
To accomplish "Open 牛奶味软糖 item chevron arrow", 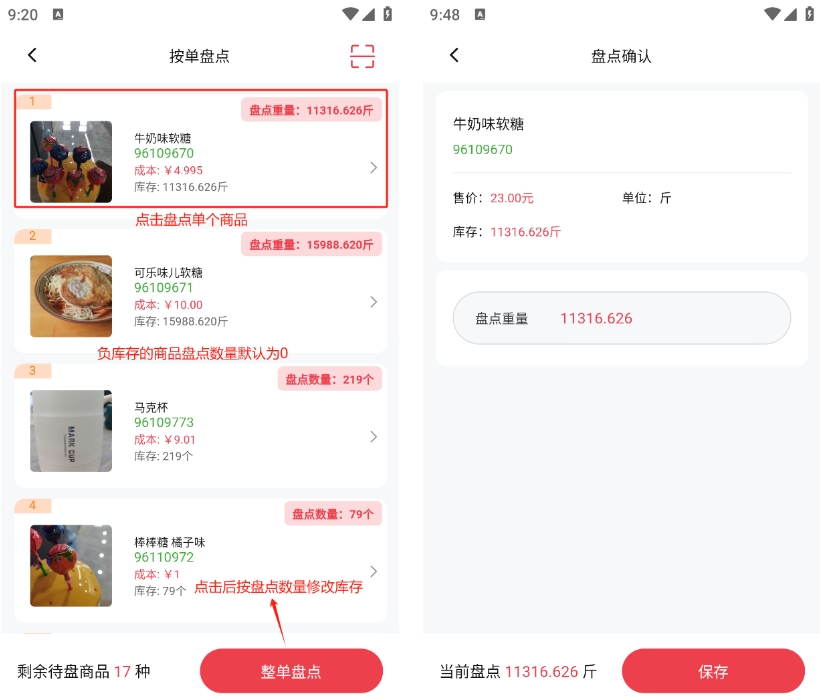I will click(x=373, y=167).
